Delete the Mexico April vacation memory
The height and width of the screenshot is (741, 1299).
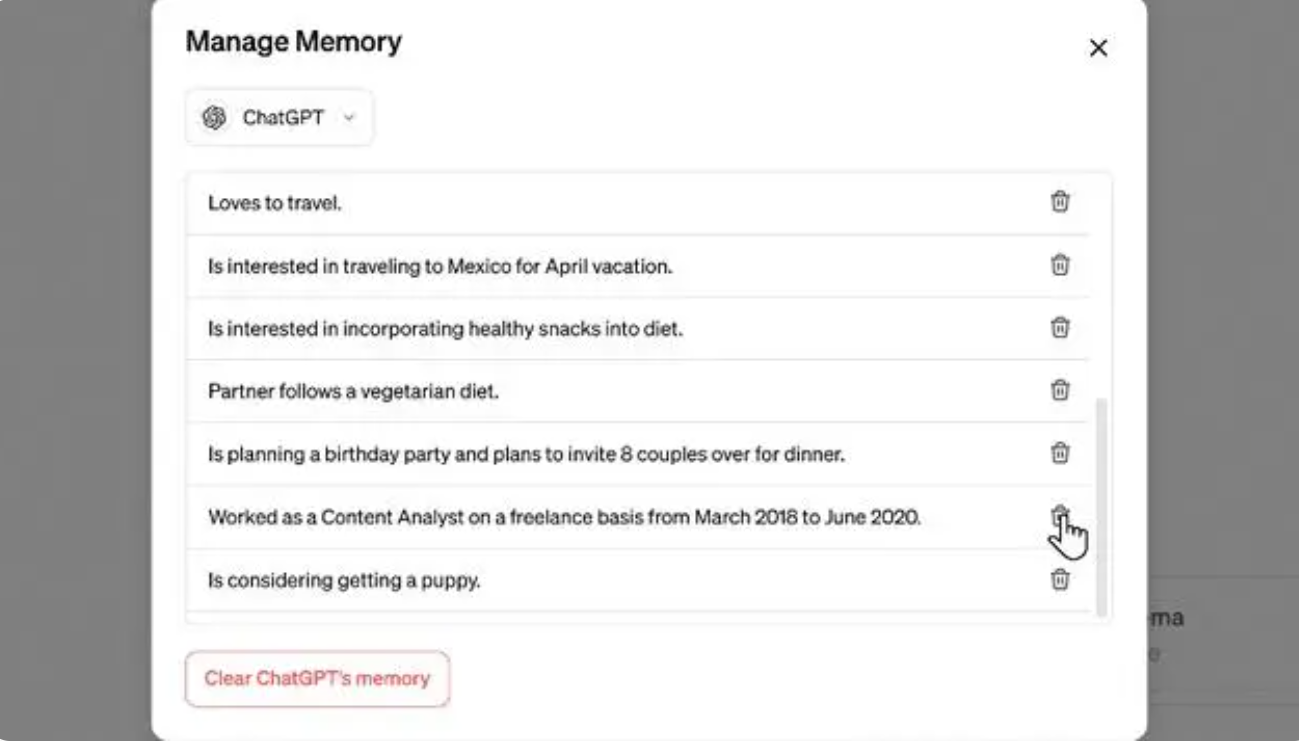coord(1060,265)
